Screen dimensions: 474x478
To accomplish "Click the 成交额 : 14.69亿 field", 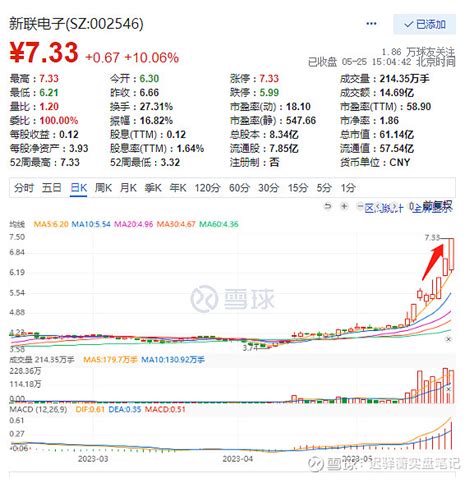I will (377, 93).
